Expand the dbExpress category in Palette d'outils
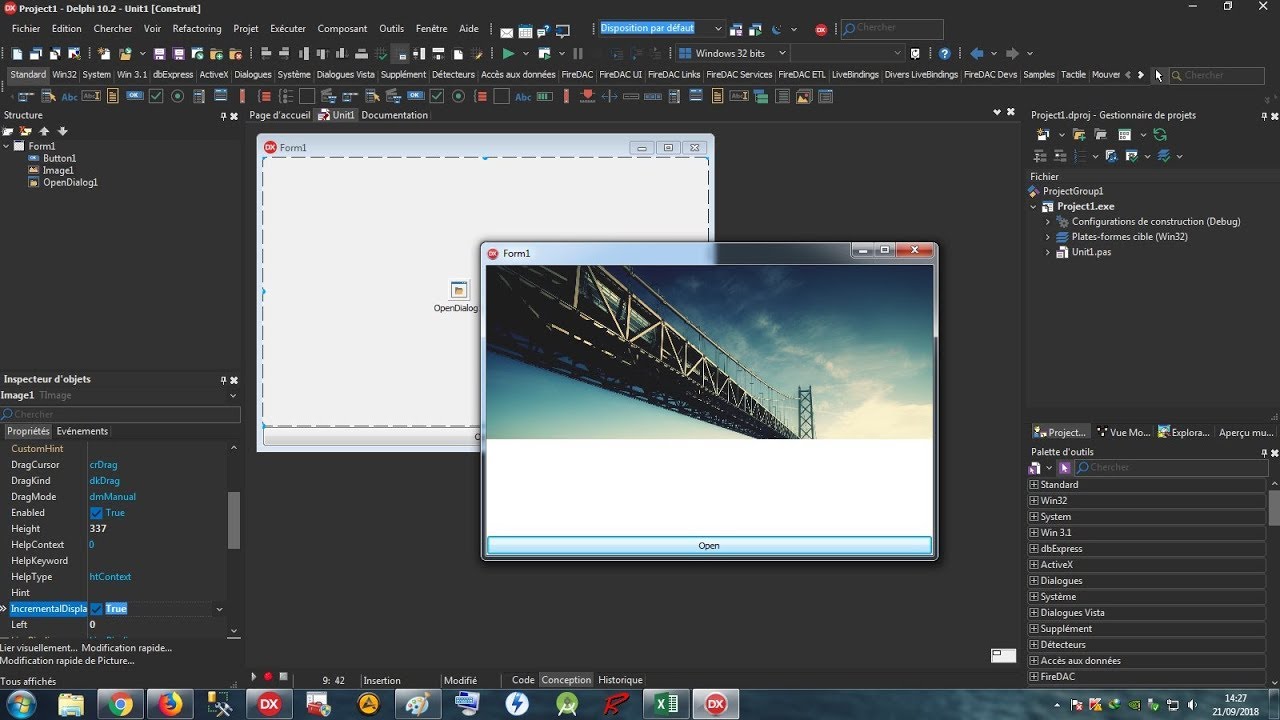Screen dimensions: 1280x720 [x=1034, y=549]
